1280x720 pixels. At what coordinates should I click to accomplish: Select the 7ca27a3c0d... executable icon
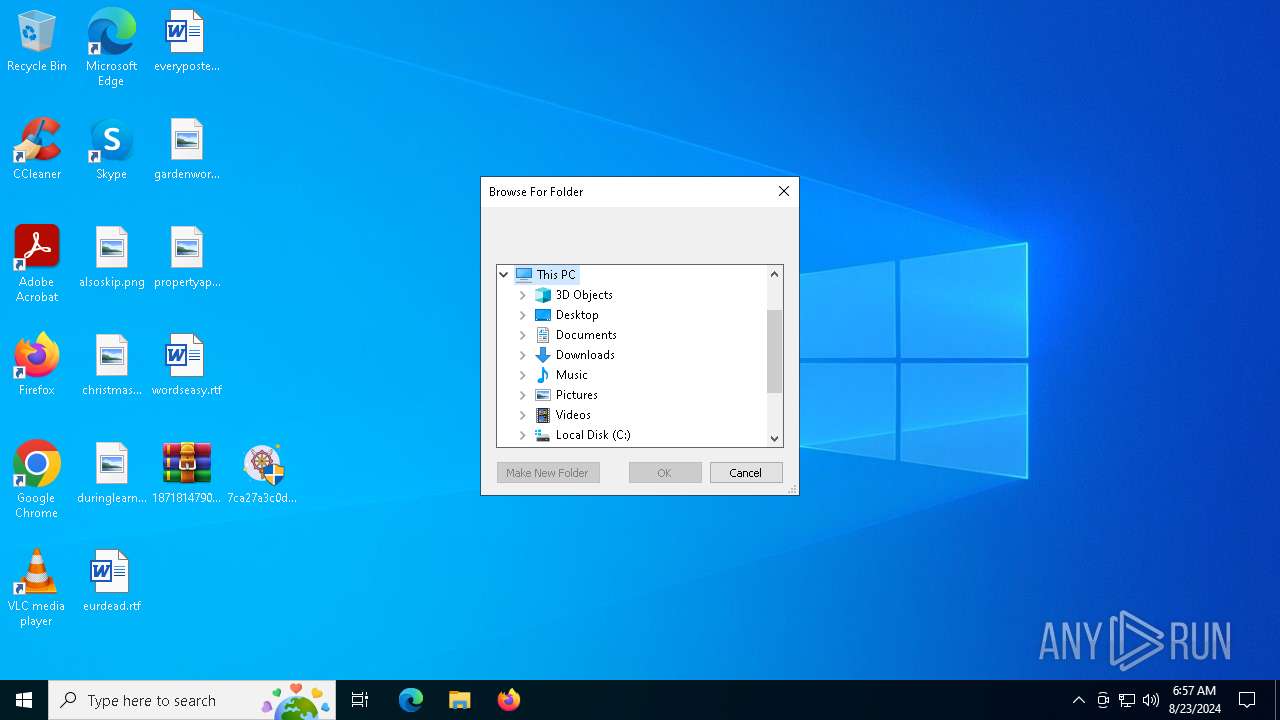click(262, 474)
